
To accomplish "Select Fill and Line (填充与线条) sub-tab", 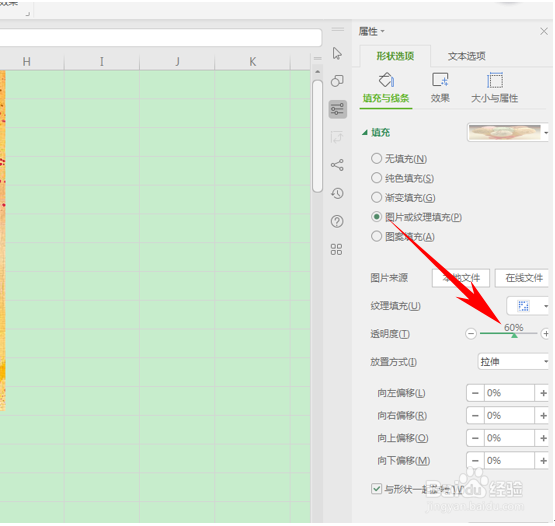I will (x=386, y=98).
